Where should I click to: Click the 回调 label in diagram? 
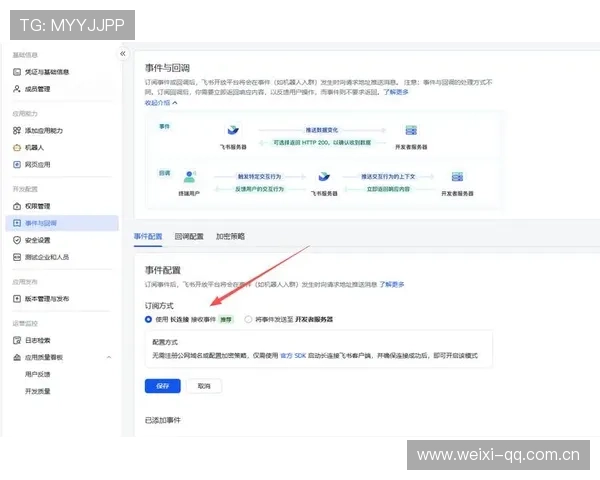click(164, 173)
